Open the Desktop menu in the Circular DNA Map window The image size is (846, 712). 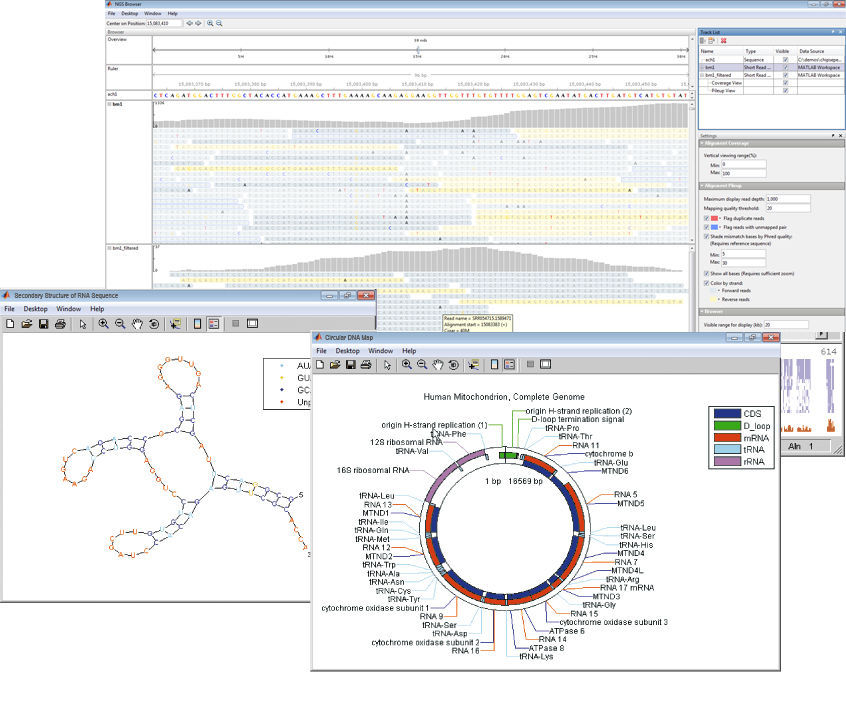[346, 351]
